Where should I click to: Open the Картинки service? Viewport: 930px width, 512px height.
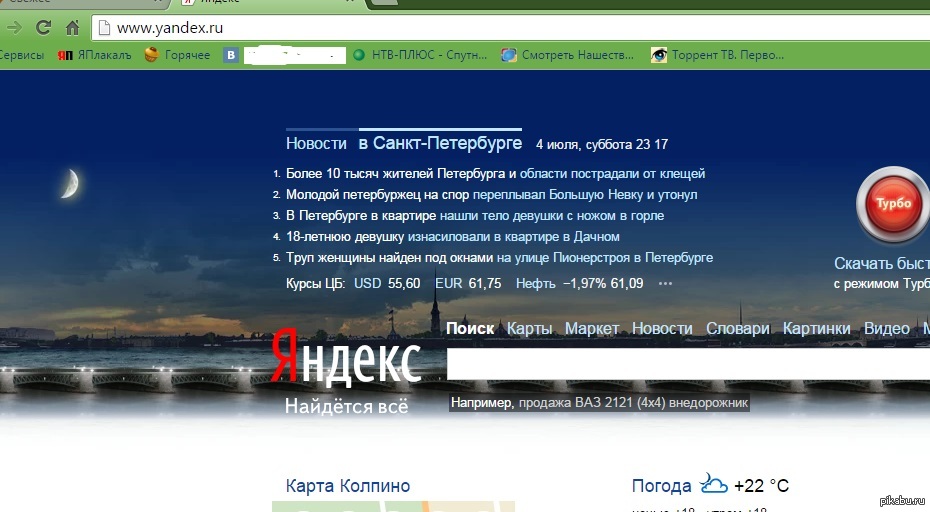(817, 329)
